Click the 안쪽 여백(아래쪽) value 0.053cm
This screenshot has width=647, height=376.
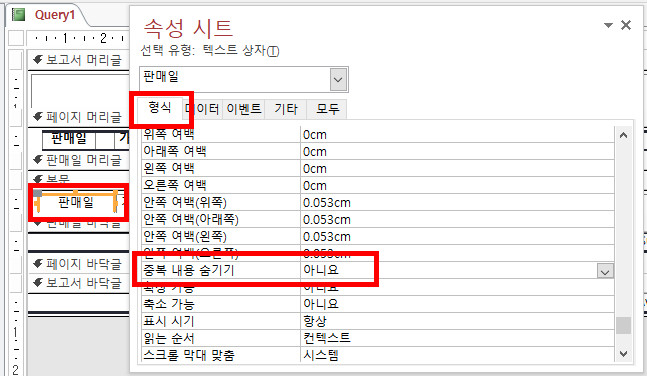pos(327,220)
